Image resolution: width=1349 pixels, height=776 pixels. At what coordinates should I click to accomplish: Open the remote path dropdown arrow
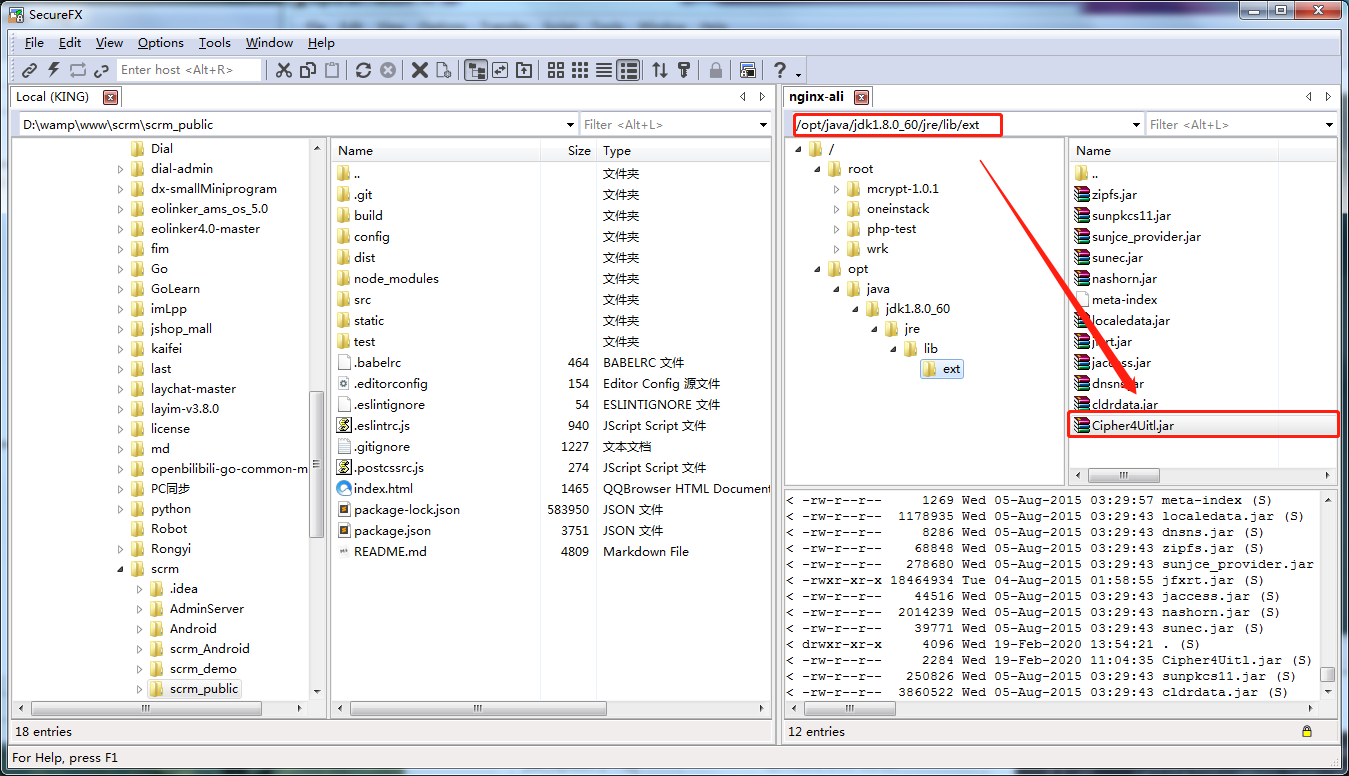[x=1136, y=125]
